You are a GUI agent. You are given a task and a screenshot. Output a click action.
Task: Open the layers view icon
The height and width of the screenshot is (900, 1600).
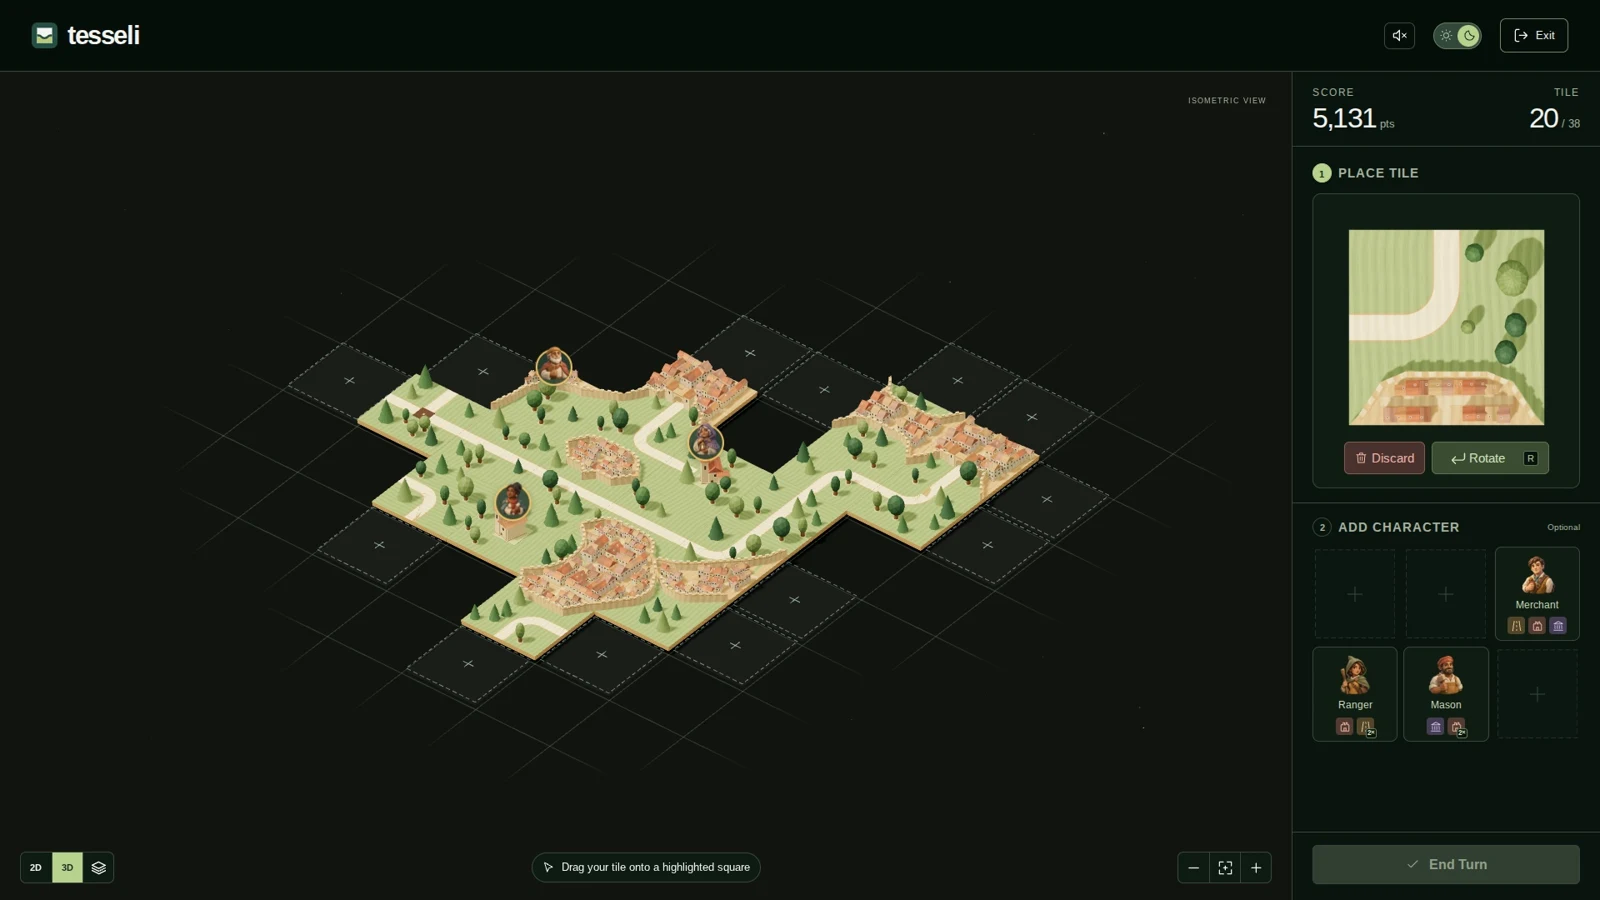point(98,867)
